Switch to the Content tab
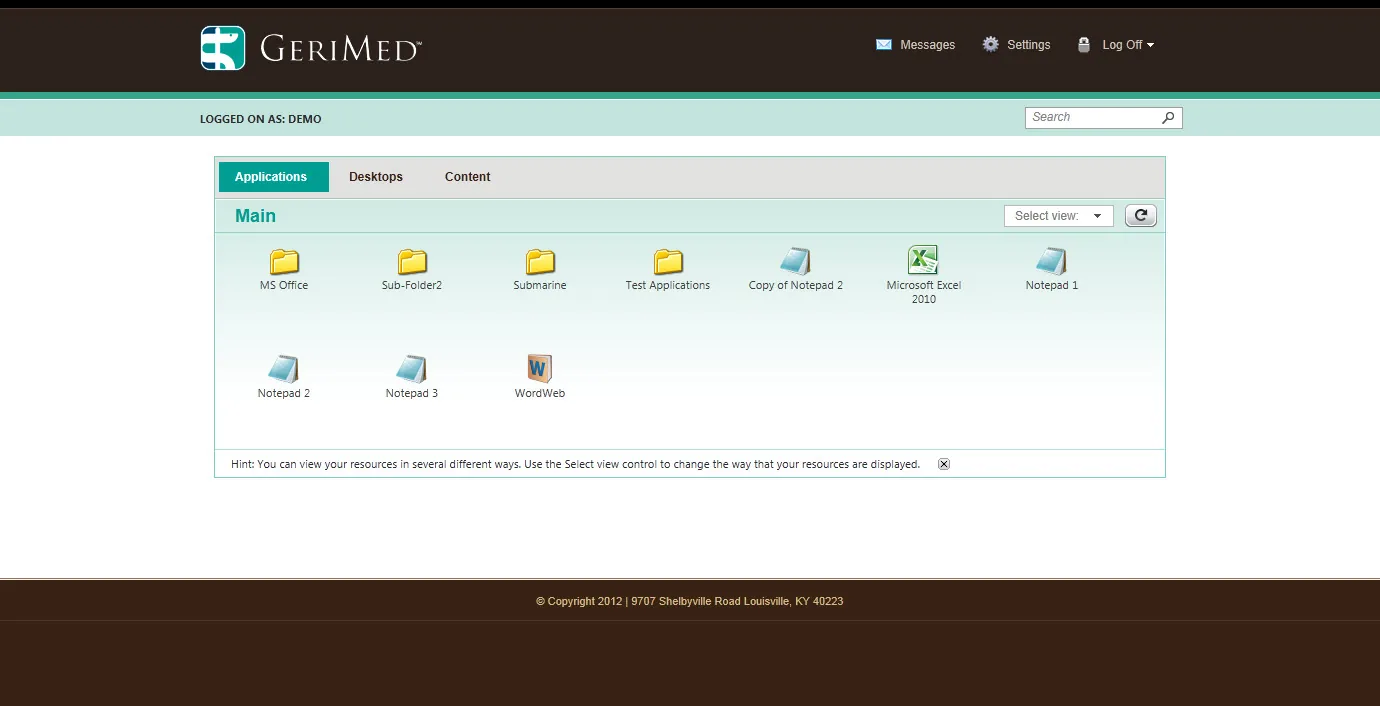This screenshot has width=1380, height=706. point(467,177)
